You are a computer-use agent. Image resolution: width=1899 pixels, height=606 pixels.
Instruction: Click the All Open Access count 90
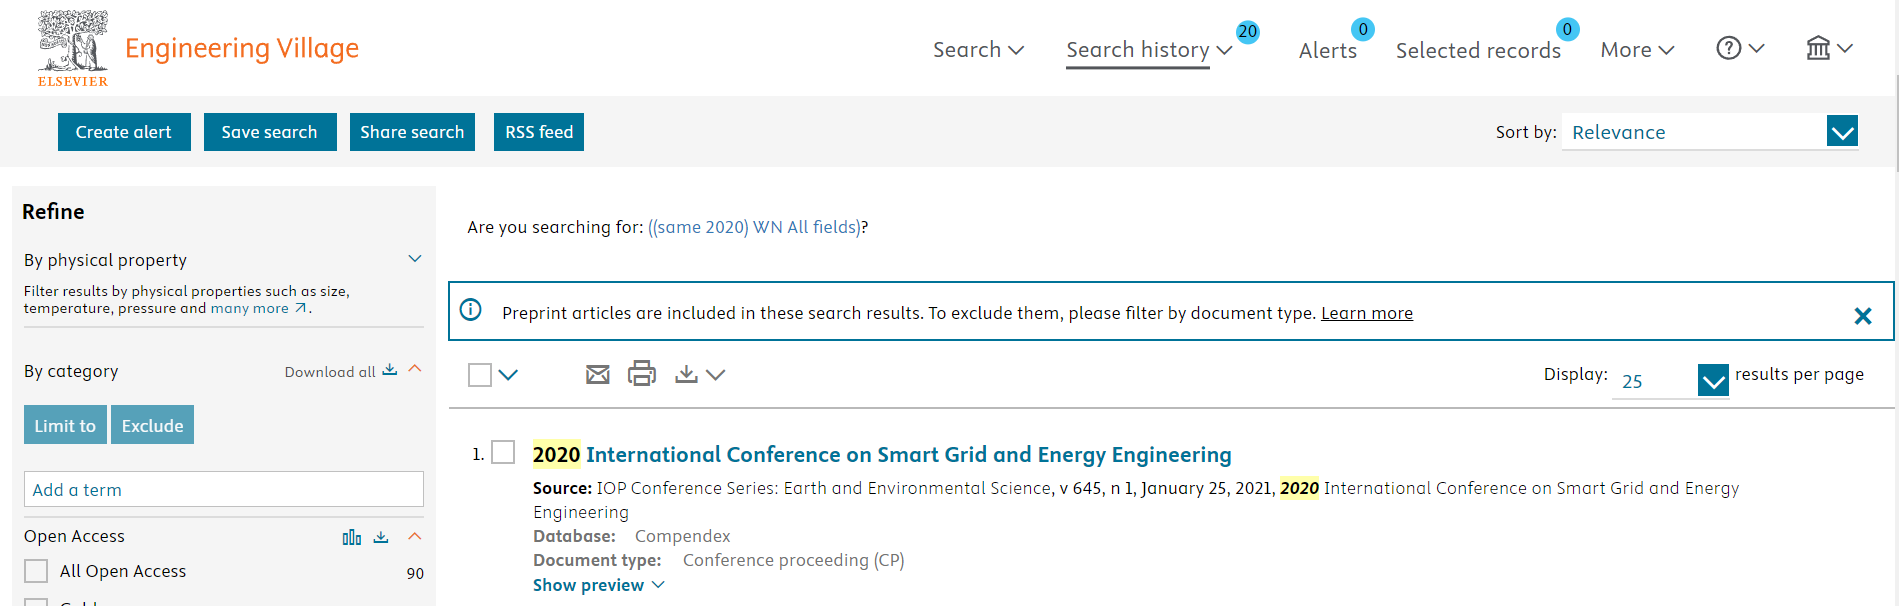(415, 573)
